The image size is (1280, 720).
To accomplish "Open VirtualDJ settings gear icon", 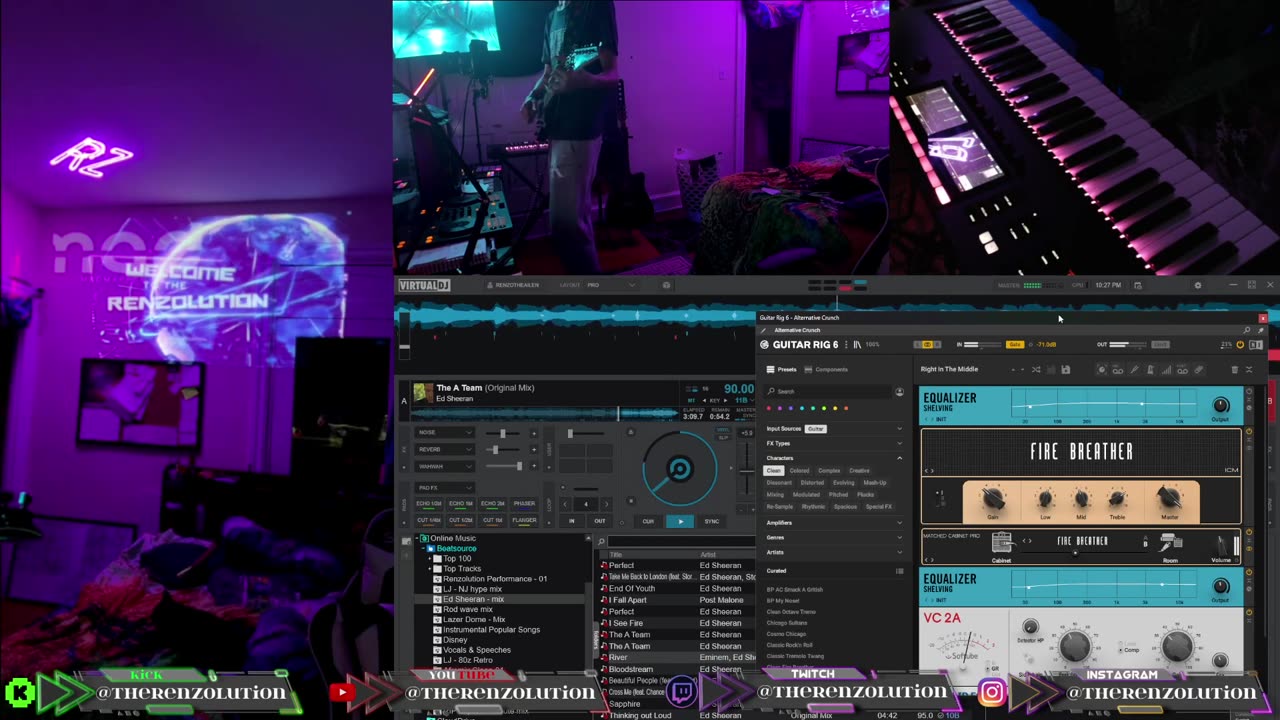I will [1198, 285].
